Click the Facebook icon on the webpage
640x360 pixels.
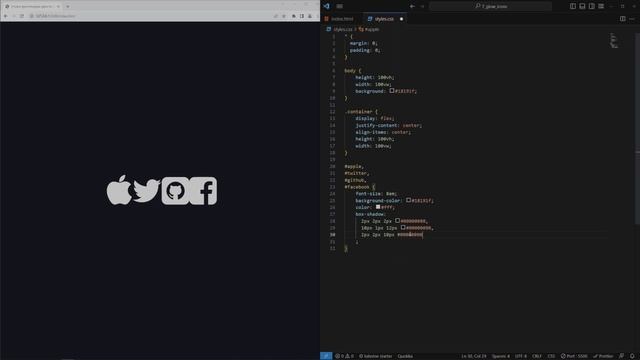203,191
